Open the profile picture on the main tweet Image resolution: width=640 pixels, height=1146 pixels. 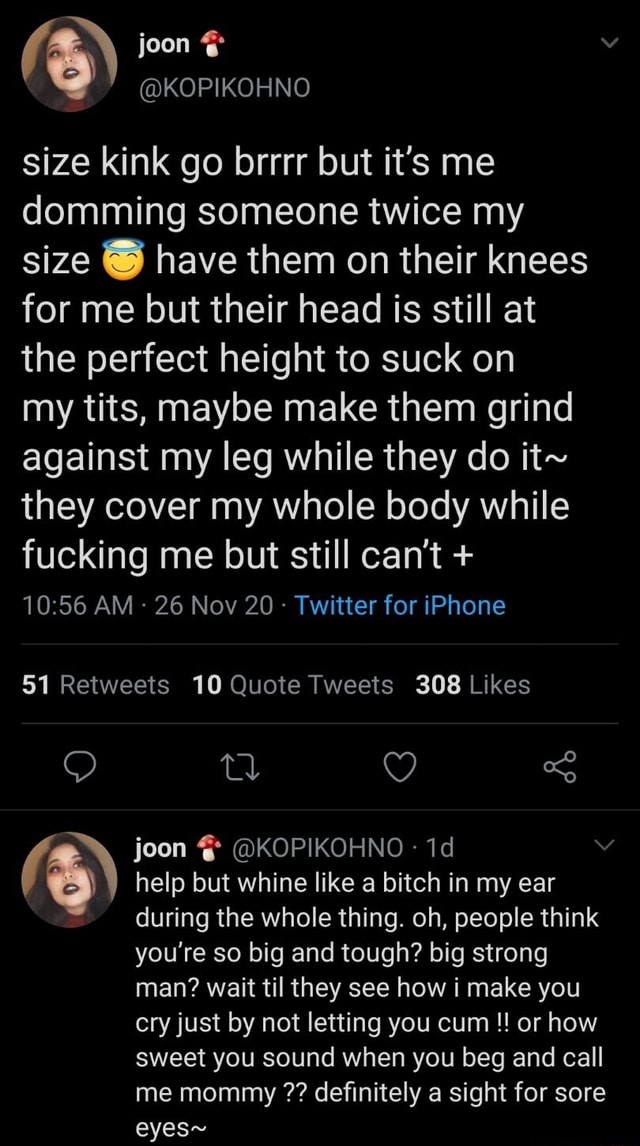point(69,65)
